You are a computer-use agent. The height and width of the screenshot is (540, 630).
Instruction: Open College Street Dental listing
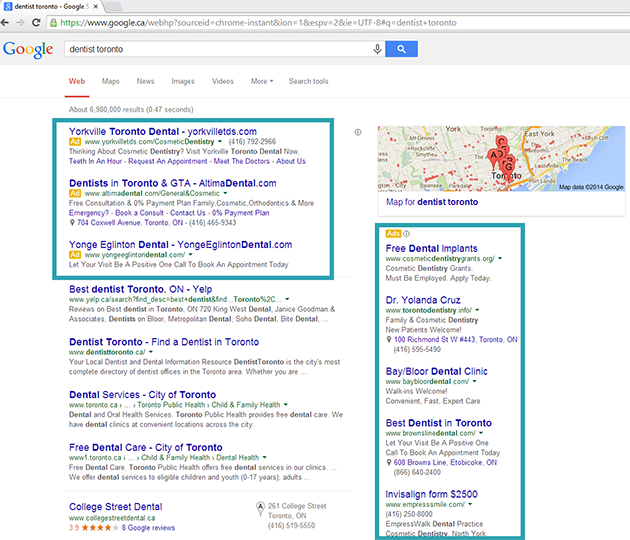(116, 507)
